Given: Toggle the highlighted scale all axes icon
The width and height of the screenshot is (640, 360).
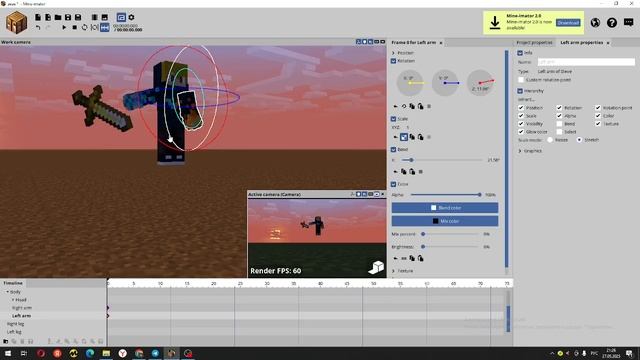Looking at the screenshot, I should 404,137.
